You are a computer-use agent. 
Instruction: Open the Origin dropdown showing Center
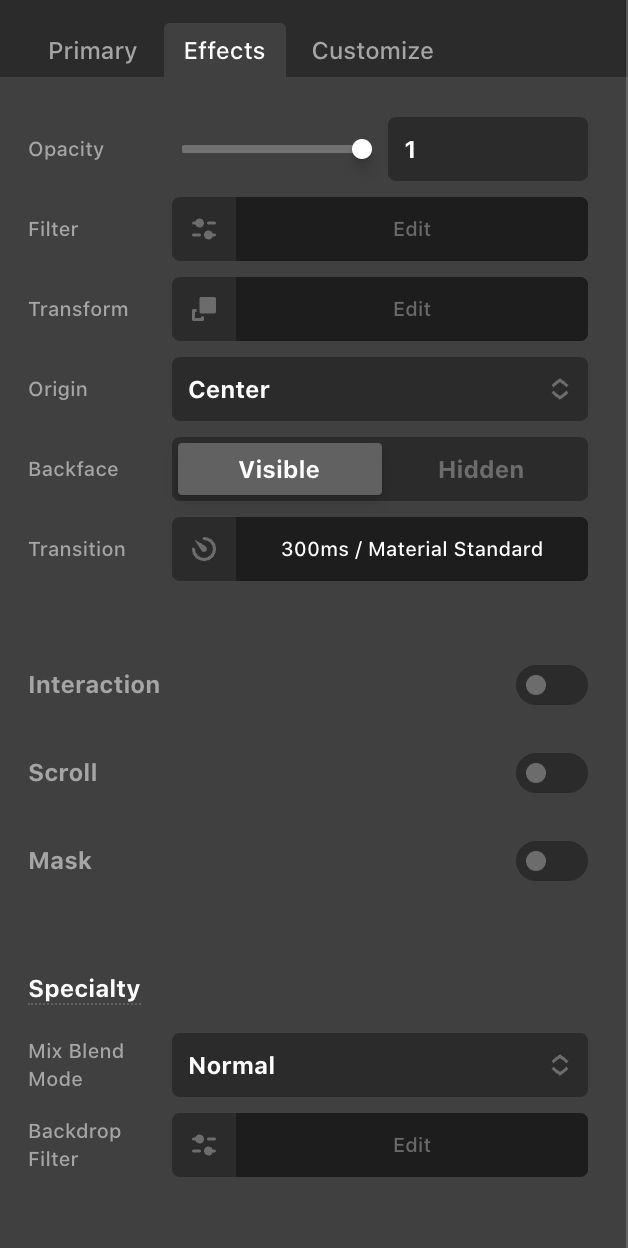pyautogui.click(x=380, y=389)
